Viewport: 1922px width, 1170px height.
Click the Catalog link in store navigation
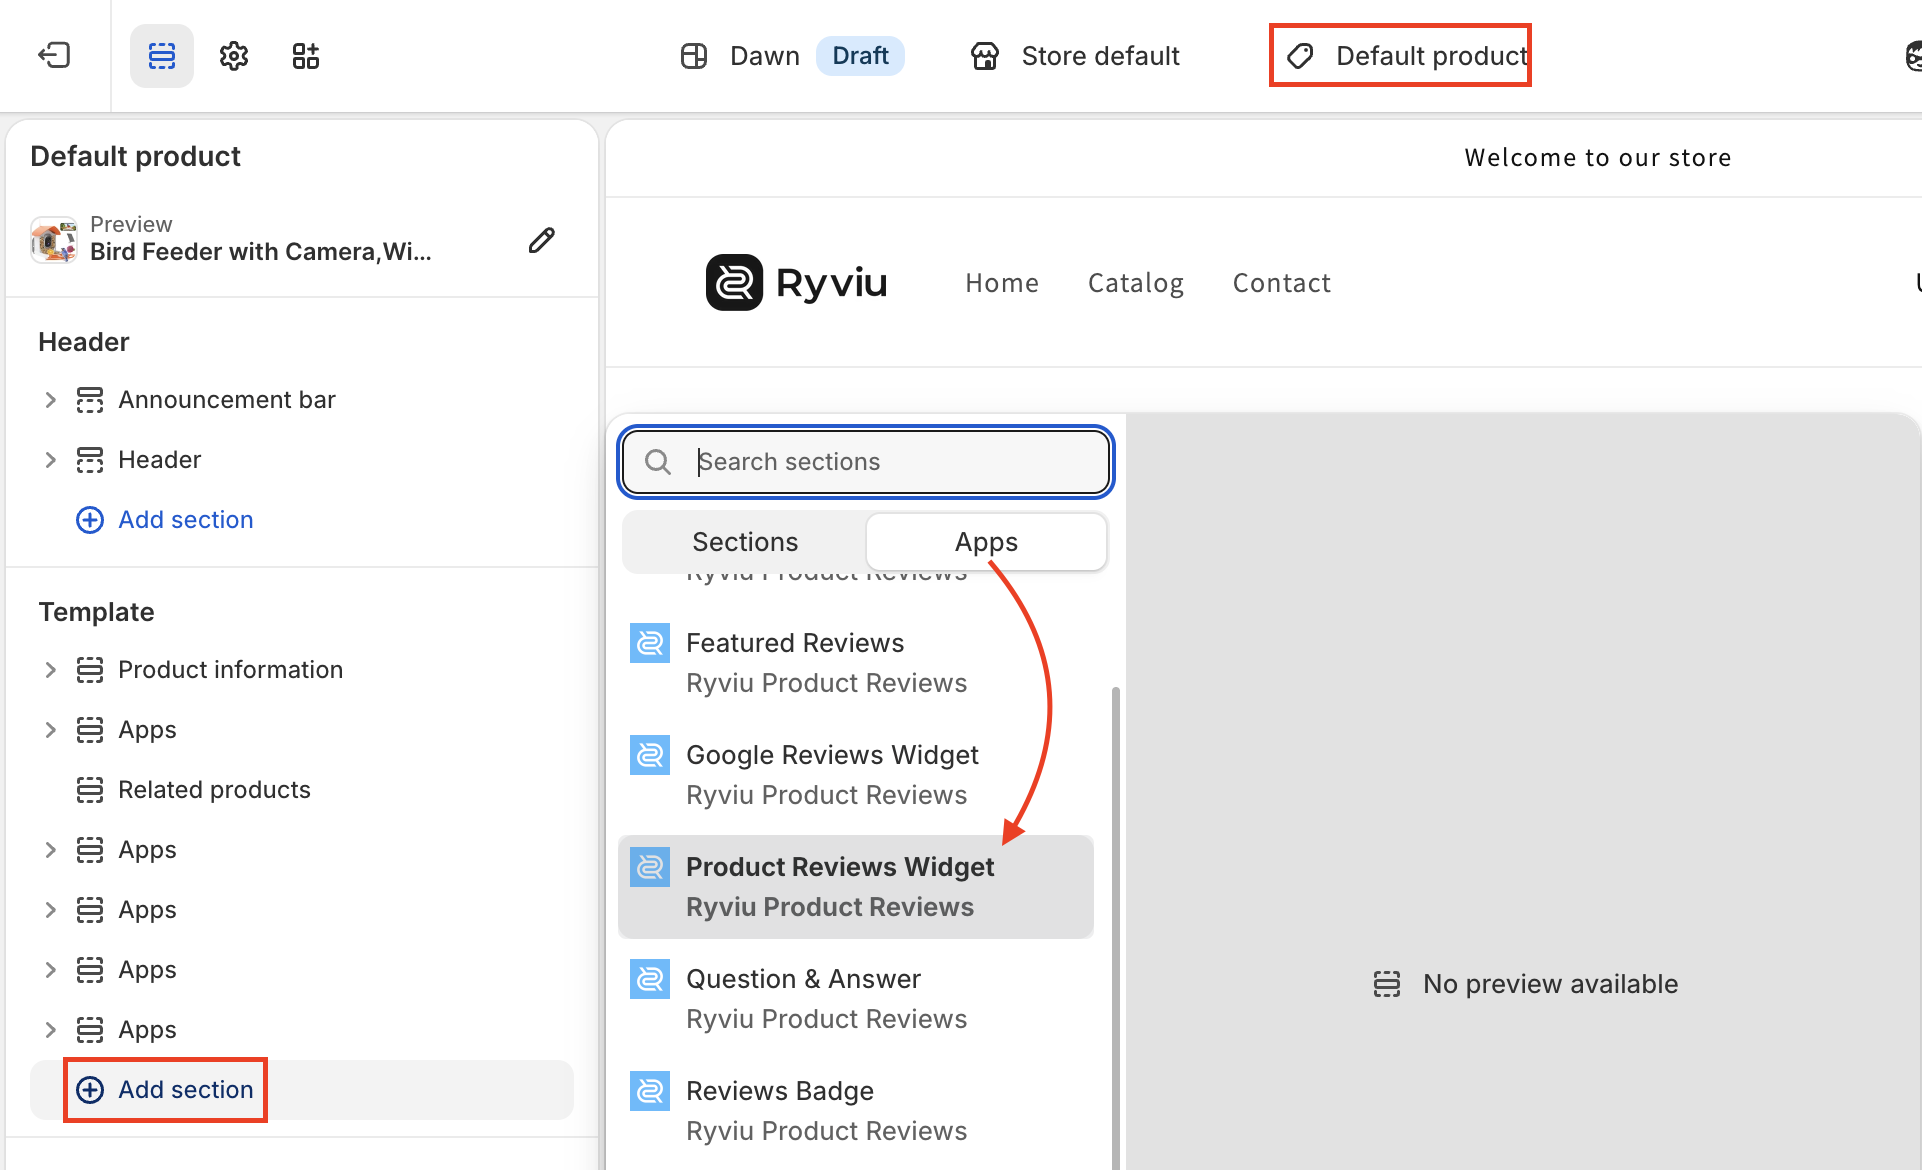(1136, 283)
